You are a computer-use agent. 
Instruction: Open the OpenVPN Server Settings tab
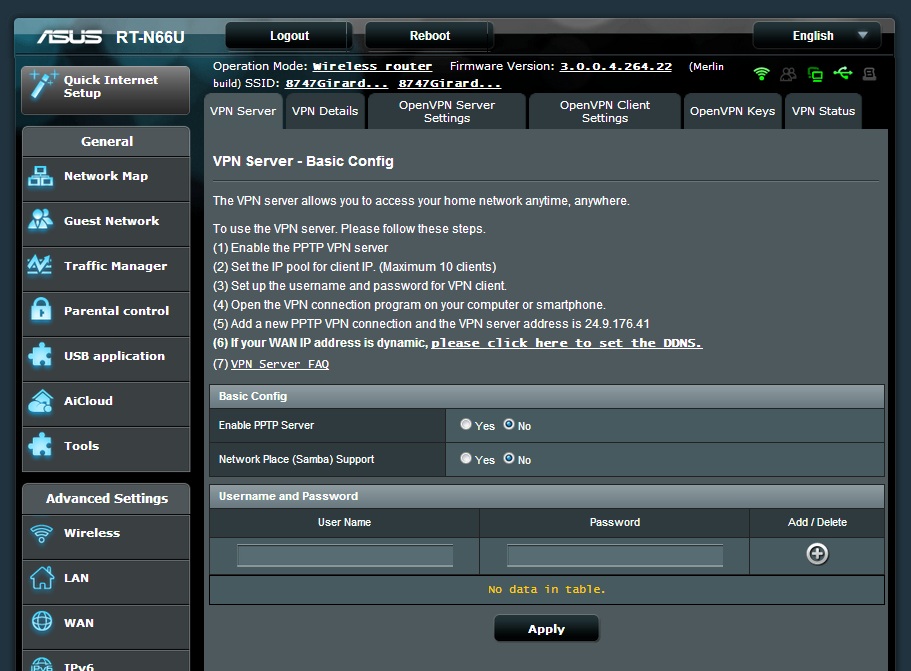[x=447, y=111]
